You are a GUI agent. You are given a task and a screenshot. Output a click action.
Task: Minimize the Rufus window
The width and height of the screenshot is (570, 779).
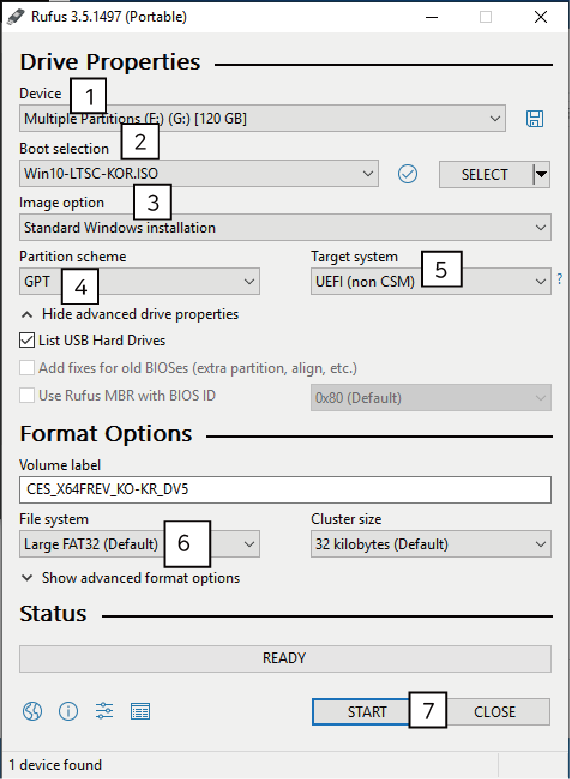(x=432, y=17)
